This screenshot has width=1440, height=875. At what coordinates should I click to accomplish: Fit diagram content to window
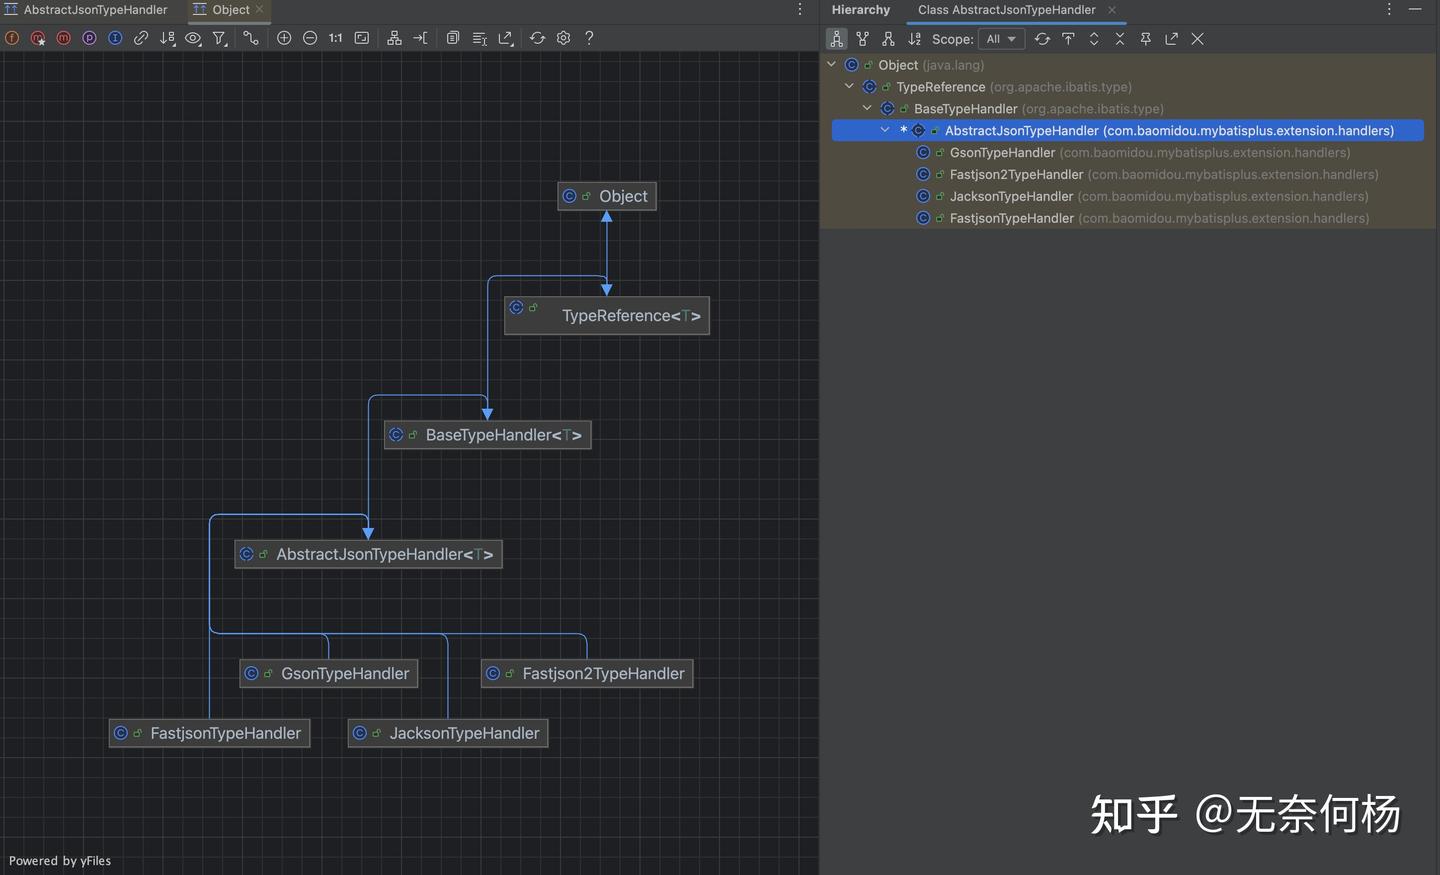click(x=362, y=38)
